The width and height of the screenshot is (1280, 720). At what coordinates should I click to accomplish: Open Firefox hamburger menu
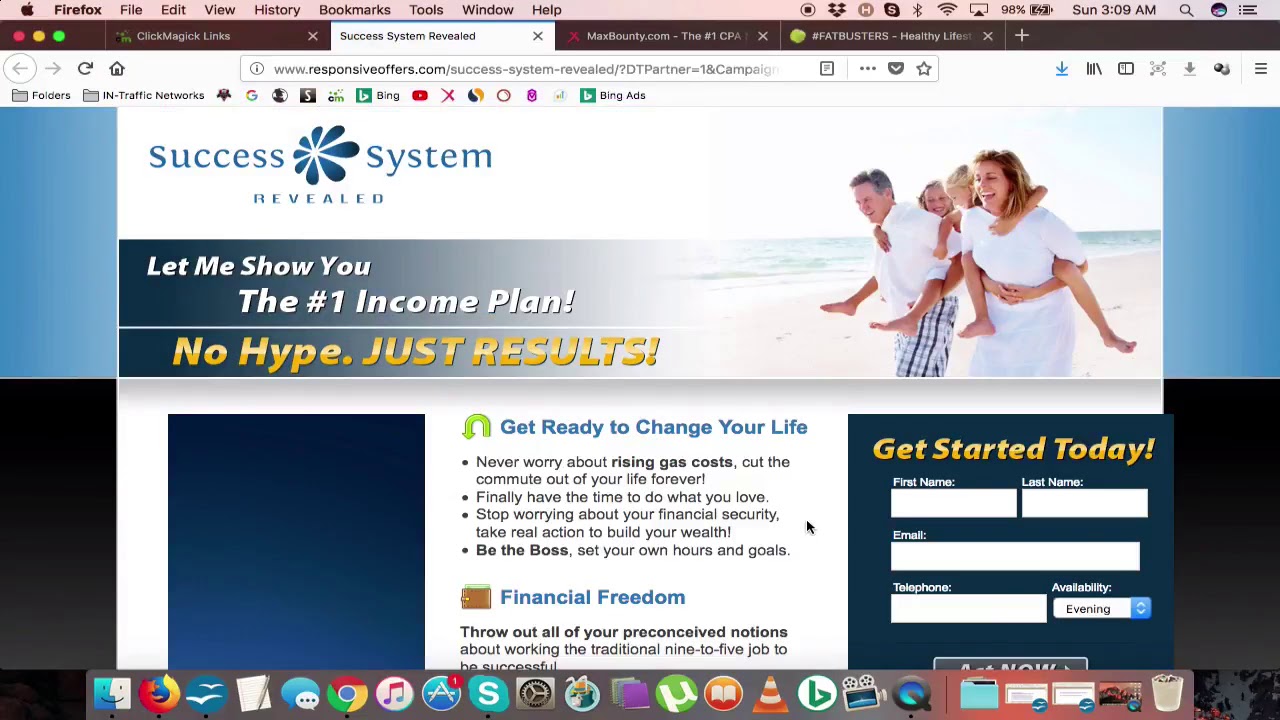click(1261, 69)
